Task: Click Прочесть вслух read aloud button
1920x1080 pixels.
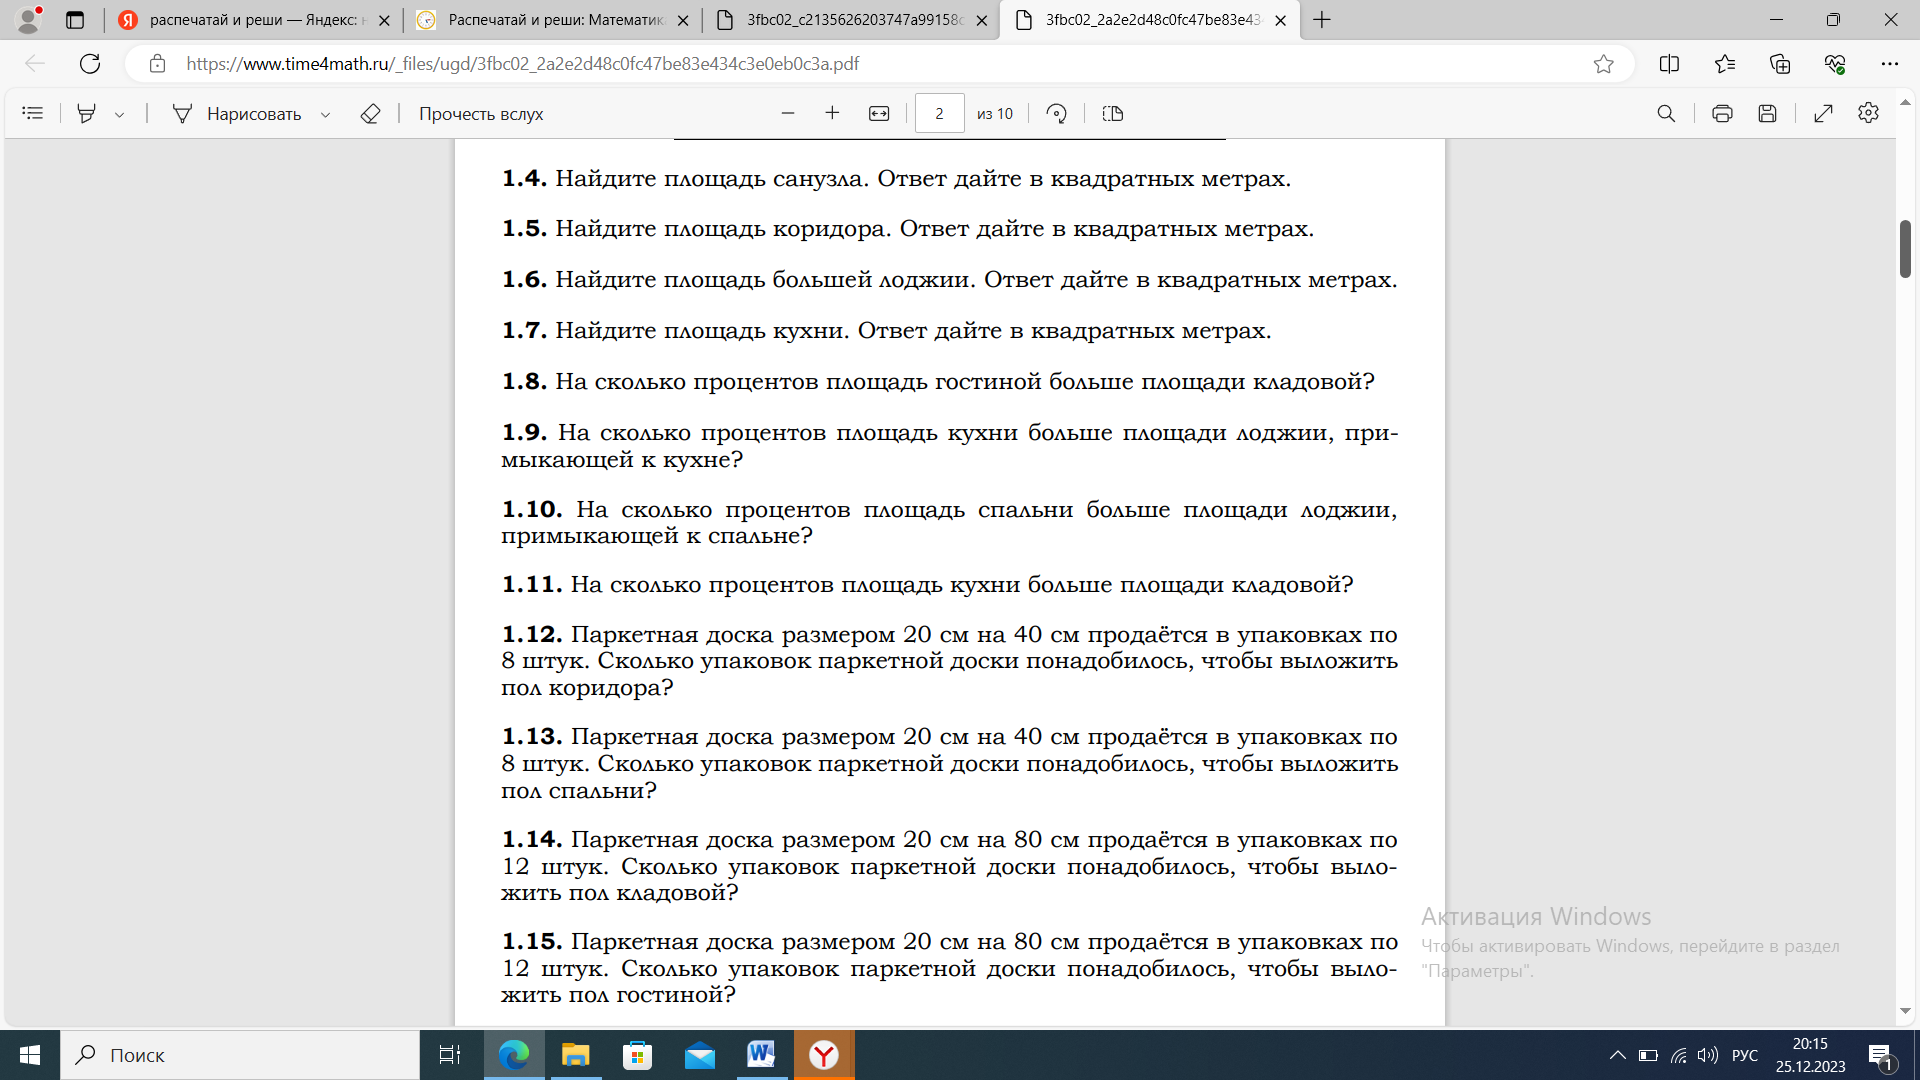Action: coord(481,113)
